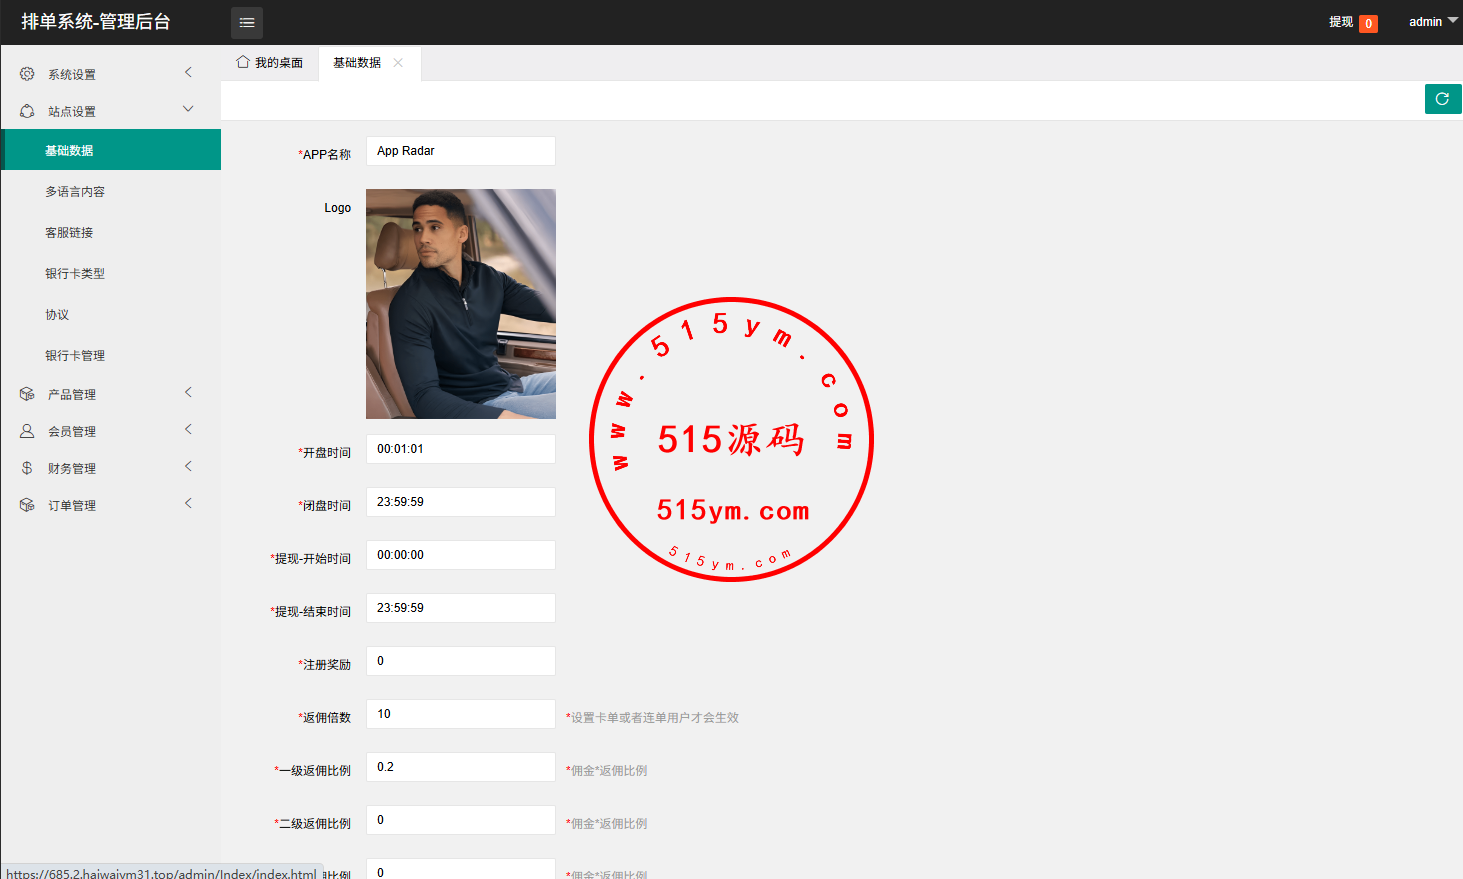The height and width of the screenshot is (879, 1463).
Task: Open the admin user dropdown
Action: pos(1432,21)
